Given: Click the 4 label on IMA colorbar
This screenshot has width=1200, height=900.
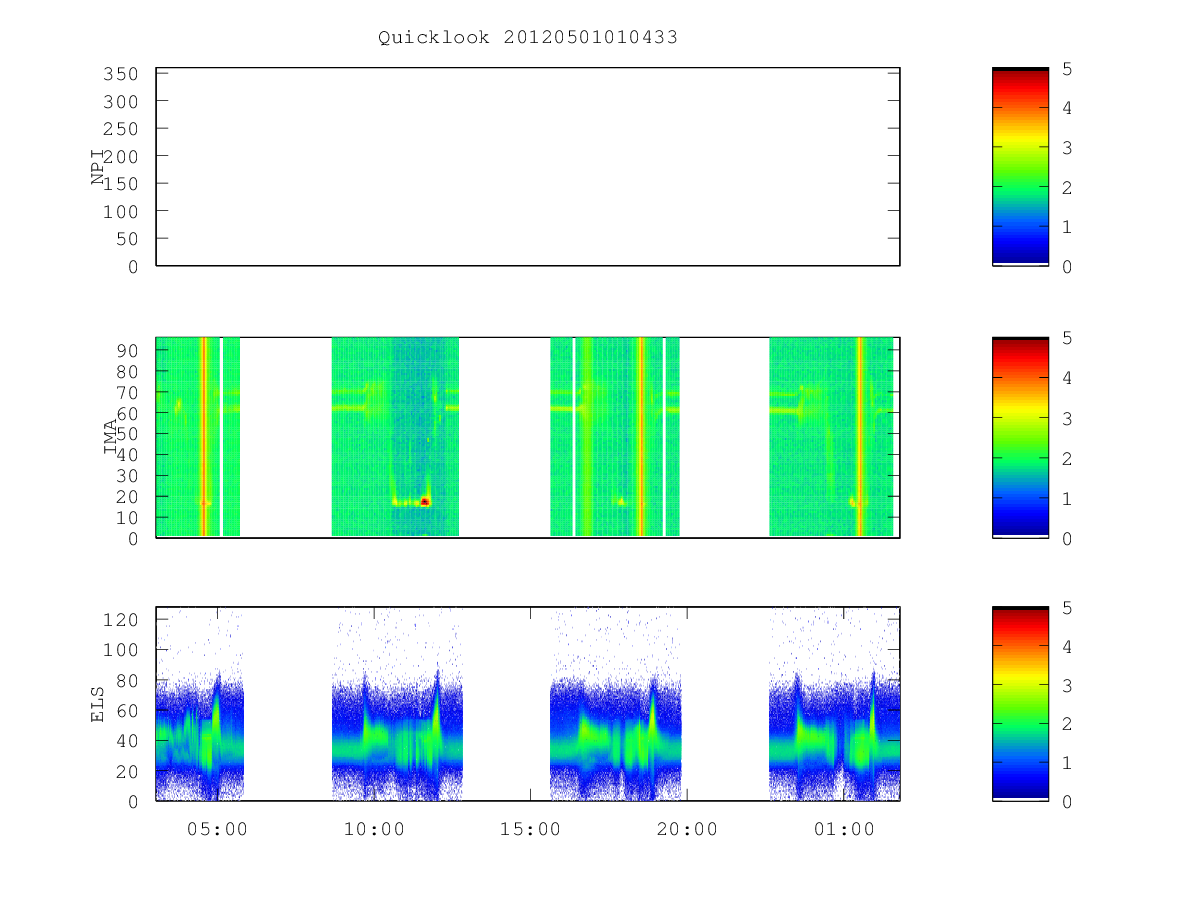Looking at the screenshot, I should (1068, 378).
